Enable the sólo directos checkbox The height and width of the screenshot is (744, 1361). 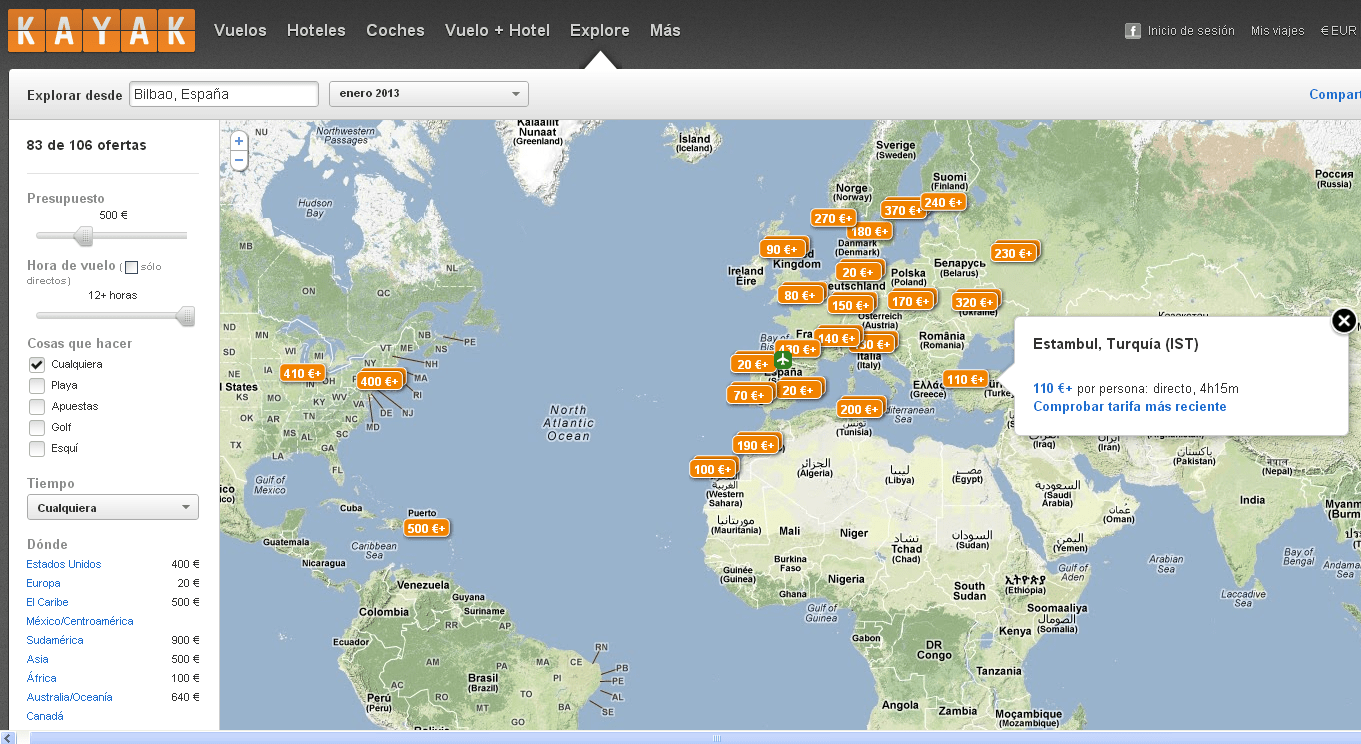[132, 267]
